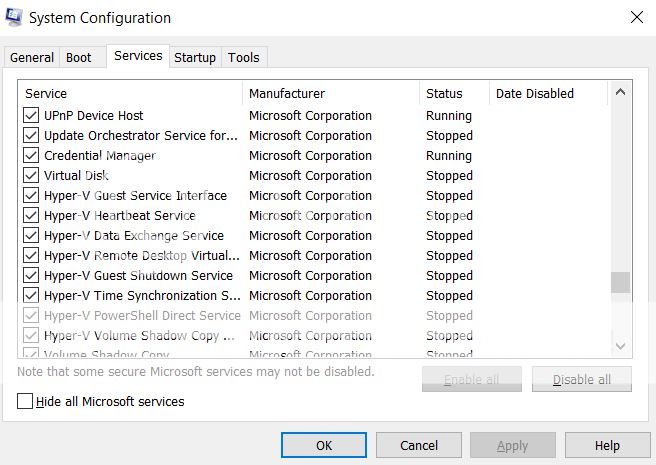Click the System Configuration title bar icon
This screenshot has height=465, width=656.
coord(14,18)
